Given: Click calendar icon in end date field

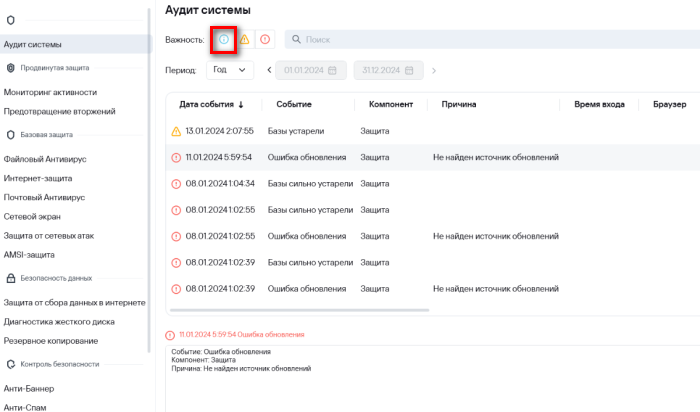Looking at the screenshot, I should click(x=409, y=70).
